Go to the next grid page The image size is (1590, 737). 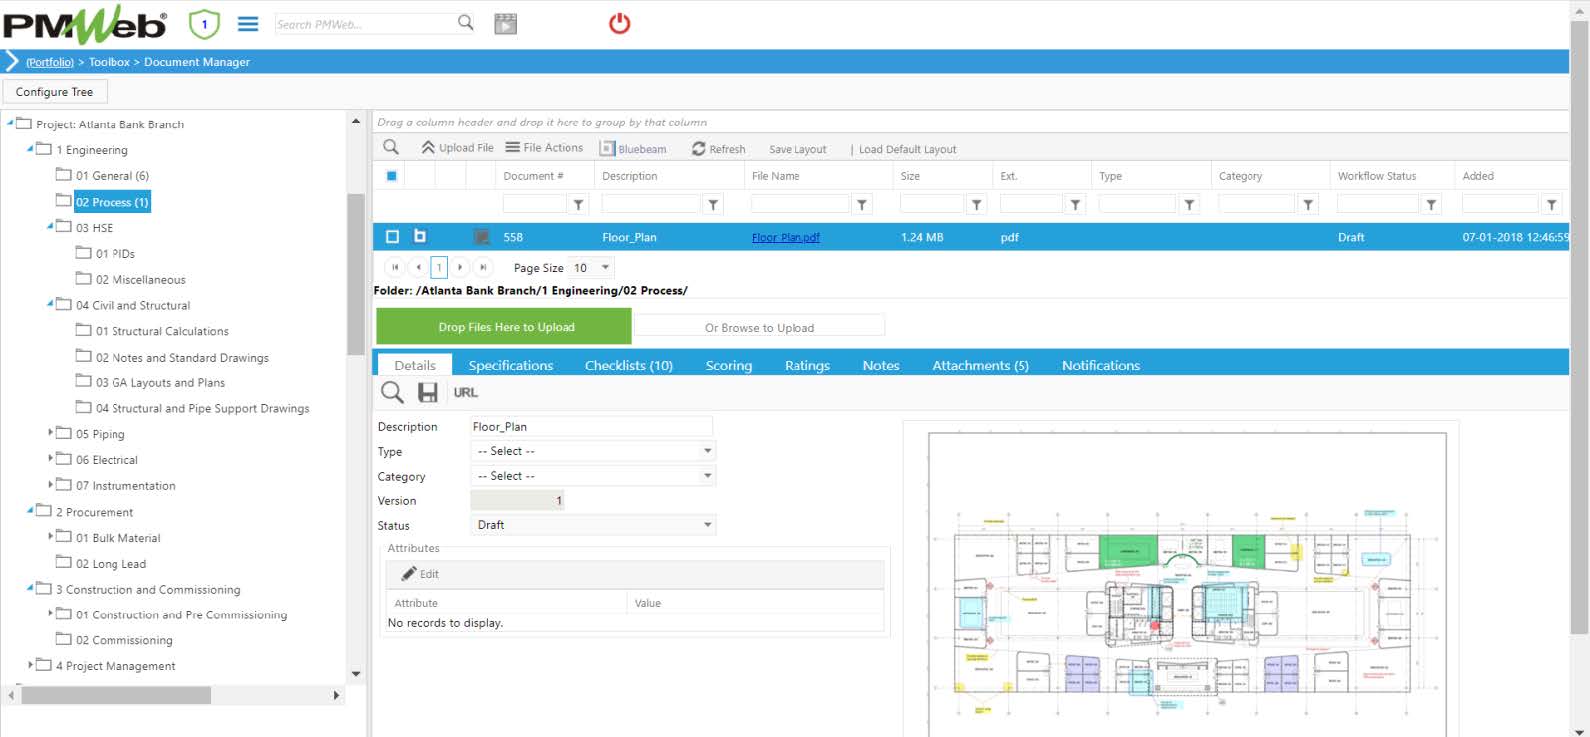[460, 267]
